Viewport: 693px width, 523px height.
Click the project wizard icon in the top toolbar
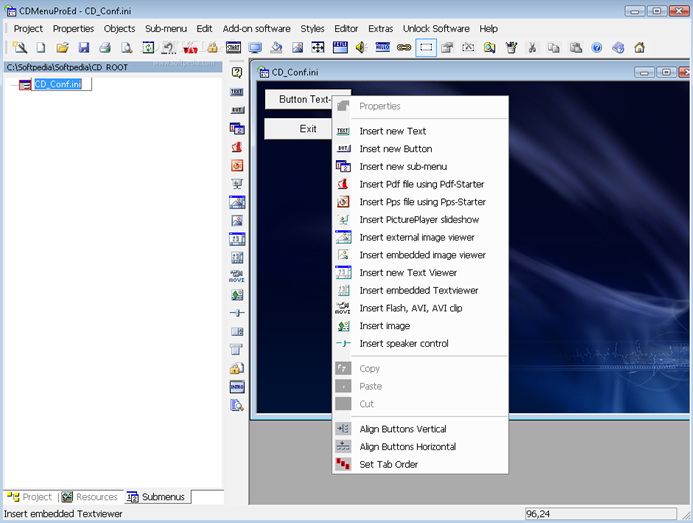click(19, 47)
